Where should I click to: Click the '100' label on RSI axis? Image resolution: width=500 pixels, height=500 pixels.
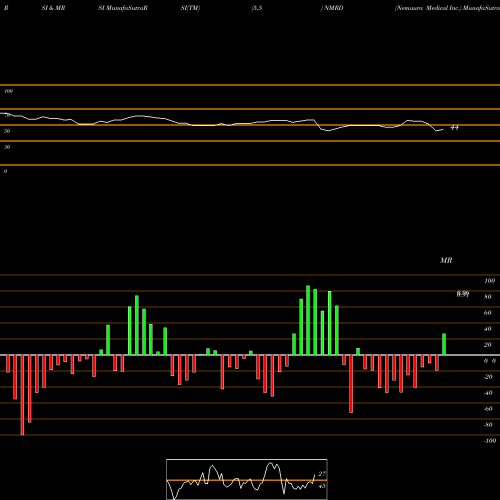pos(8,91)
